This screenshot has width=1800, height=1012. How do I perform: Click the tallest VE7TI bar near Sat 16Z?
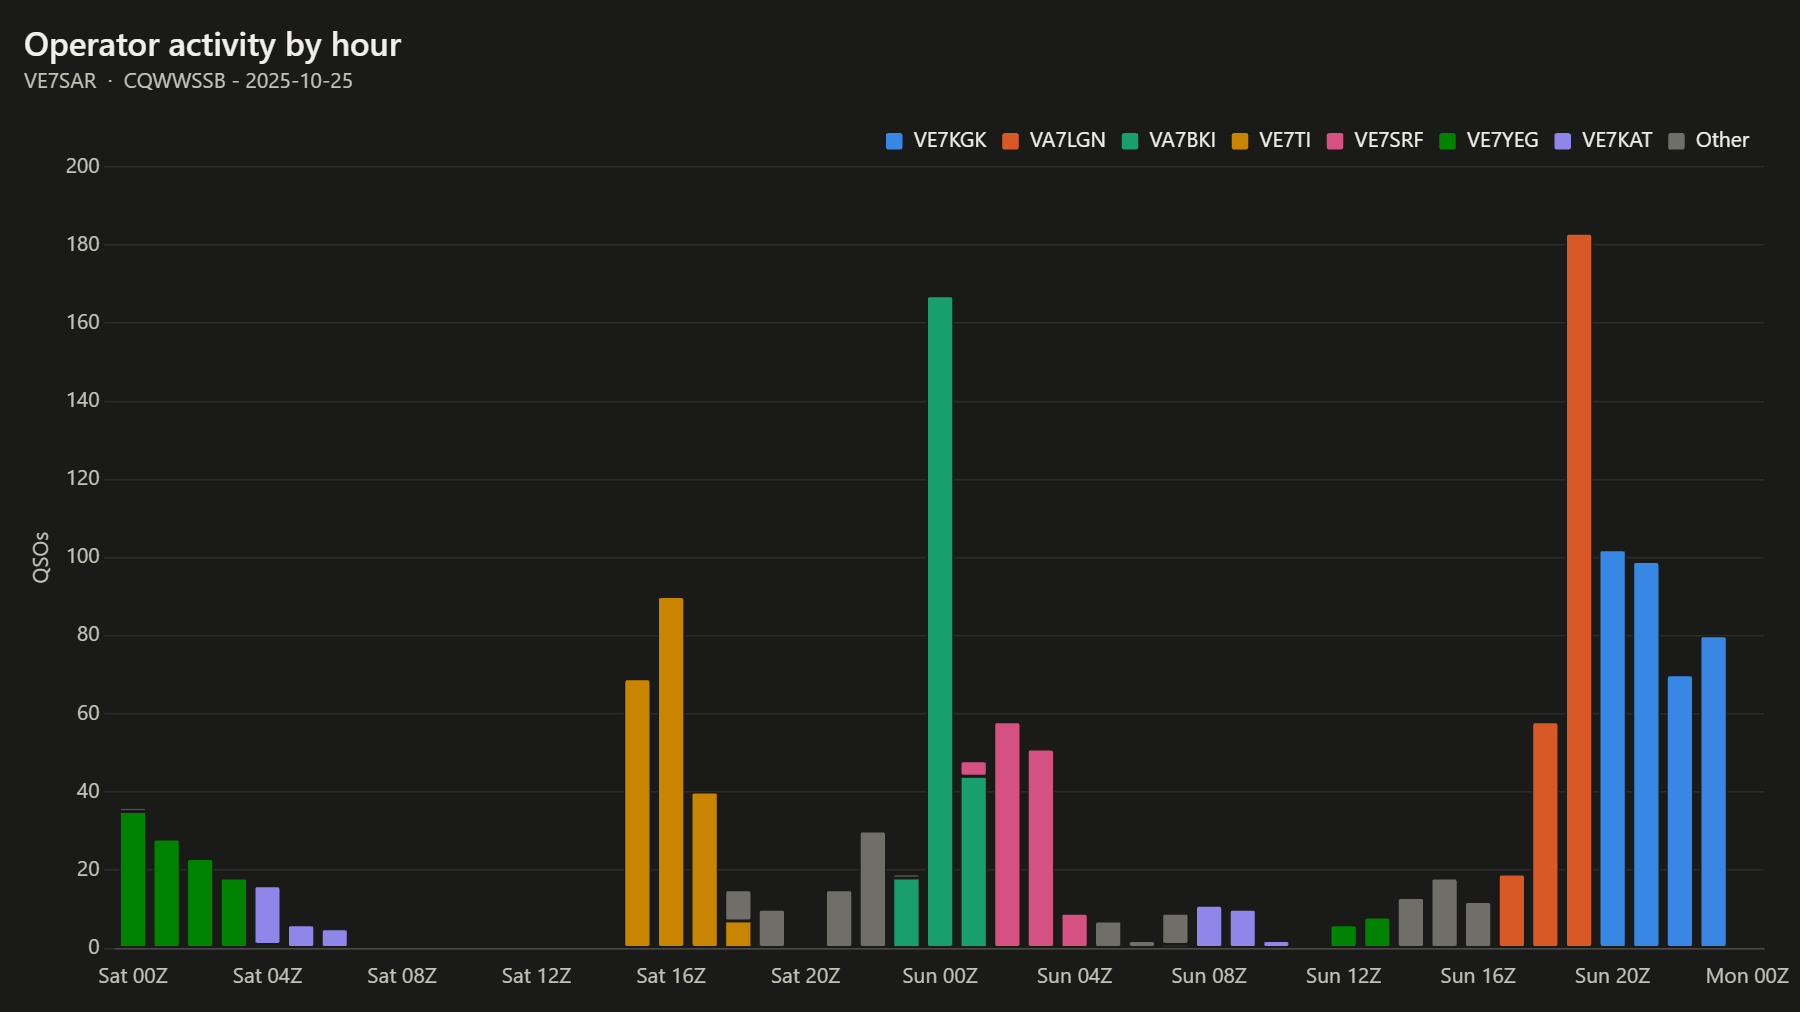click(671, 772)
